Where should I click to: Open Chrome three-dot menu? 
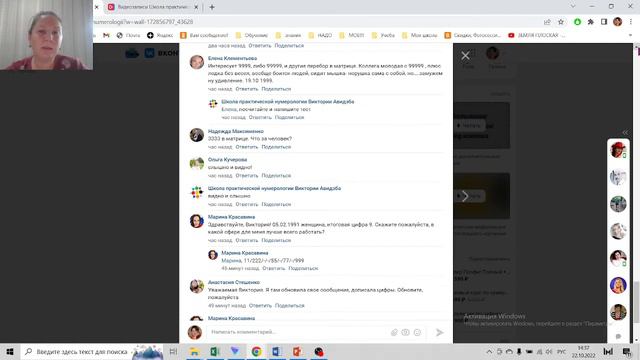631,22
